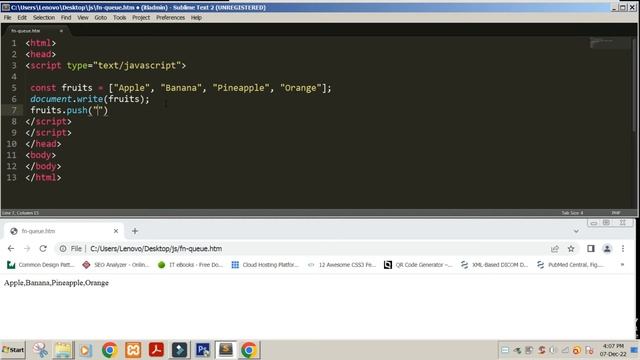Open XML-Based DICOM bookmark
This screenshot has width=640, height=360.
pyautogui.click(x=494, y=264)
